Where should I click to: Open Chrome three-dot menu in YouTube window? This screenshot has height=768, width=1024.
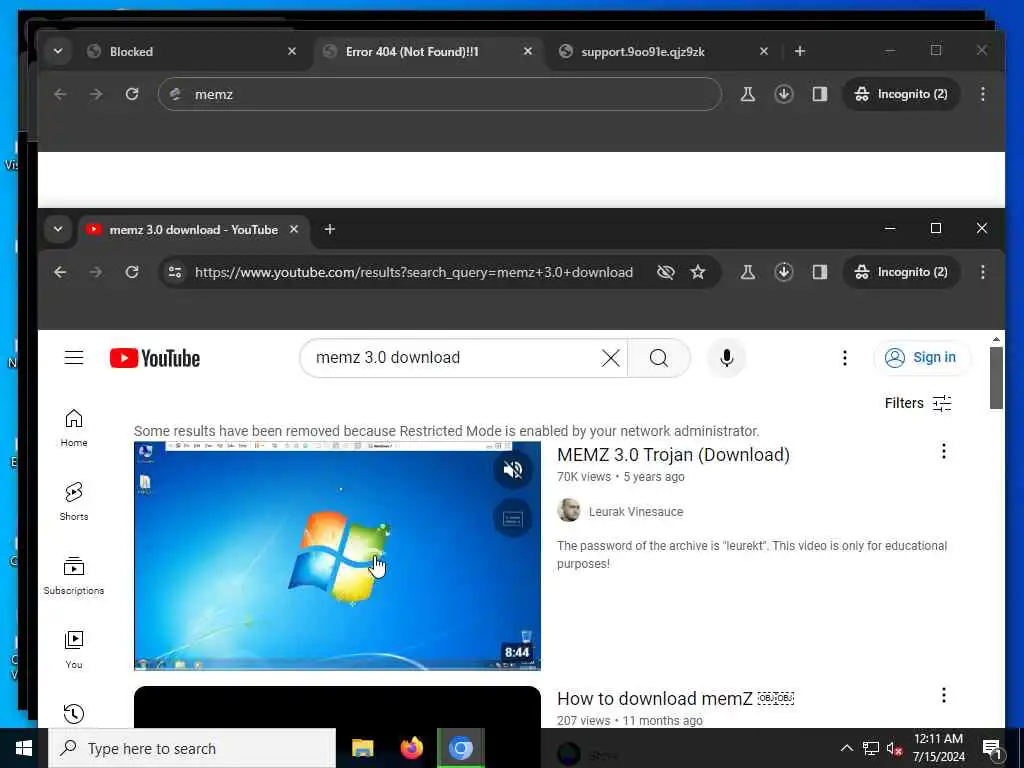[x=982, y=272]
